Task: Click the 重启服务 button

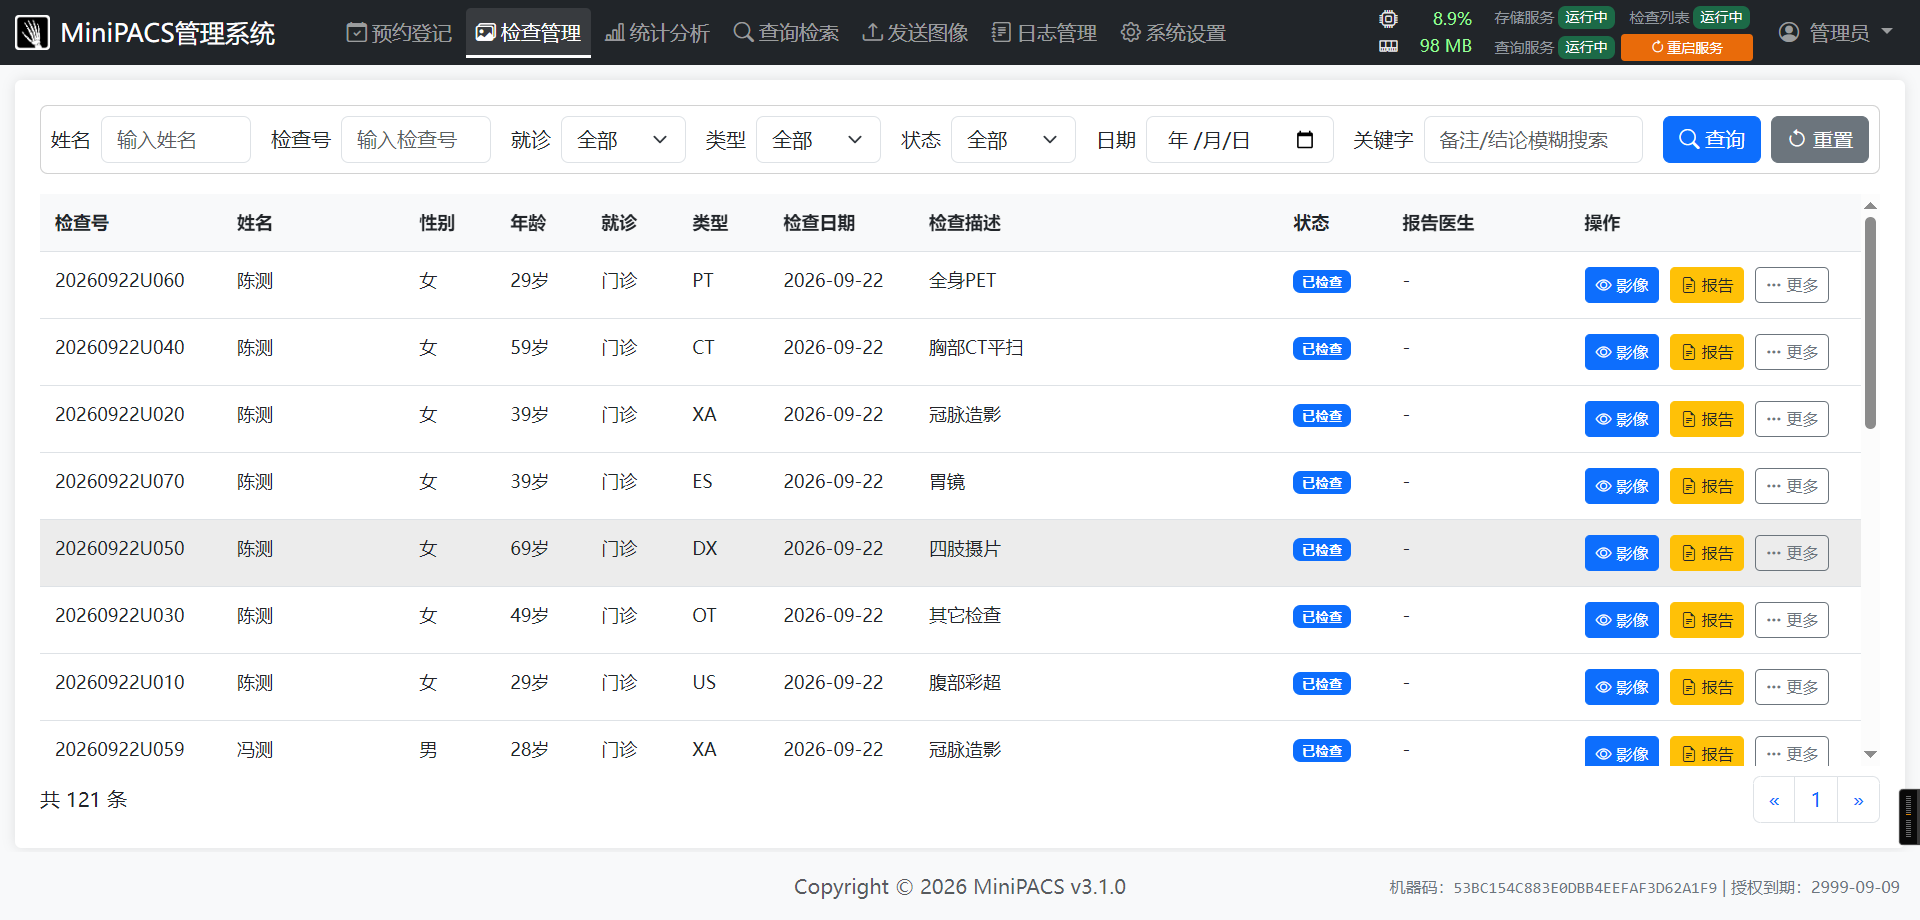Action: (x=1687, y=47)
